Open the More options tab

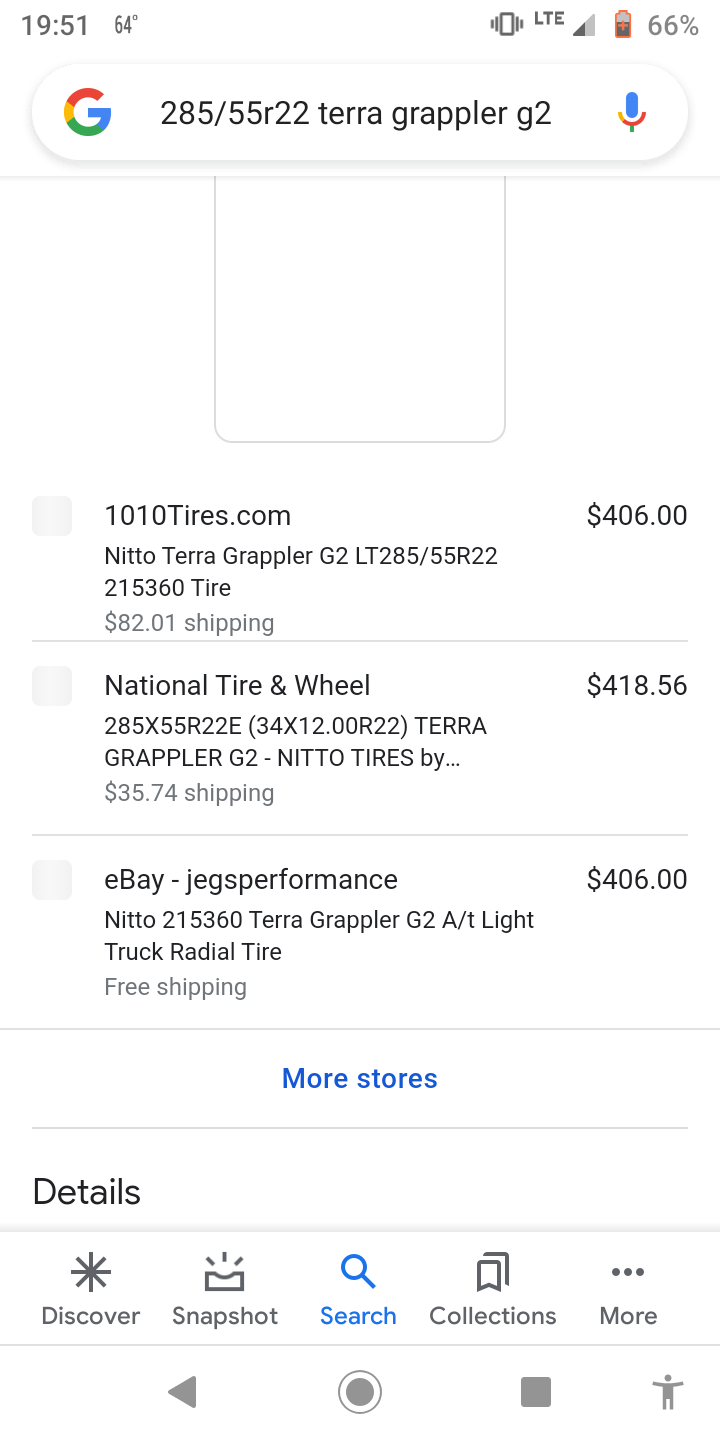(x=628, y=1290)
